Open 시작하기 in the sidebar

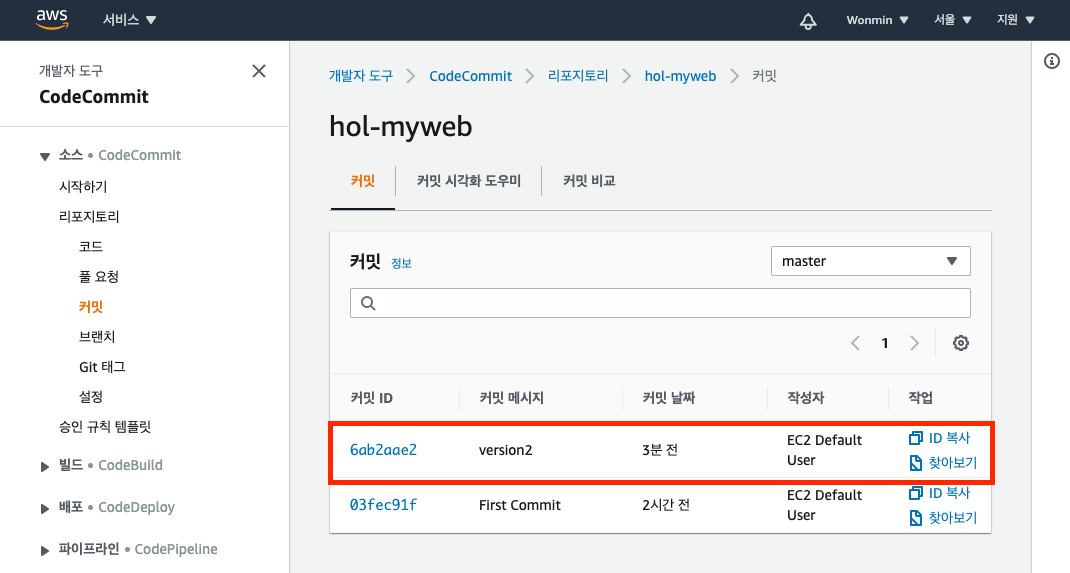(x=83, y=186)
